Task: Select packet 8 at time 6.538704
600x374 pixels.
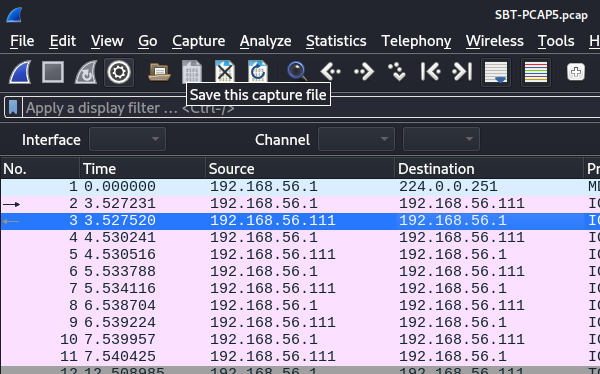Action: click(300, 305)
